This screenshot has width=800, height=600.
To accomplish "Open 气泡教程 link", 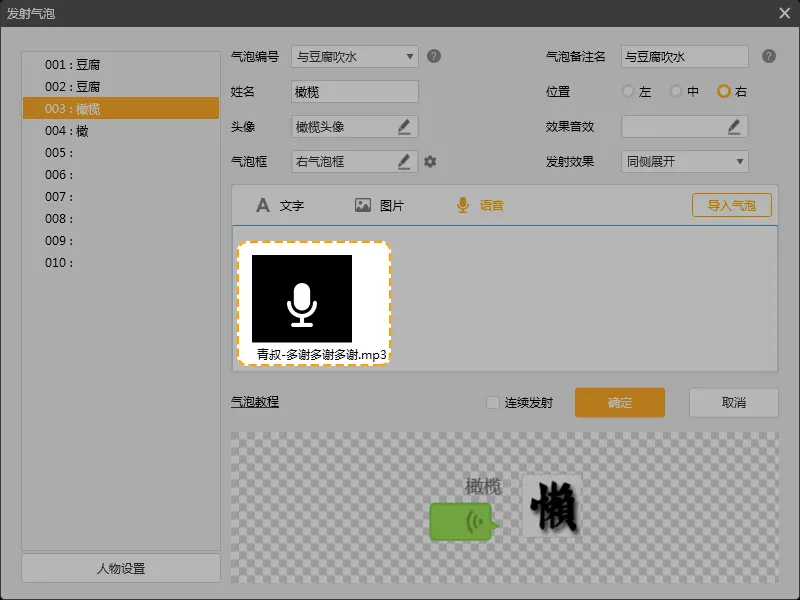I will coord(255,402).
